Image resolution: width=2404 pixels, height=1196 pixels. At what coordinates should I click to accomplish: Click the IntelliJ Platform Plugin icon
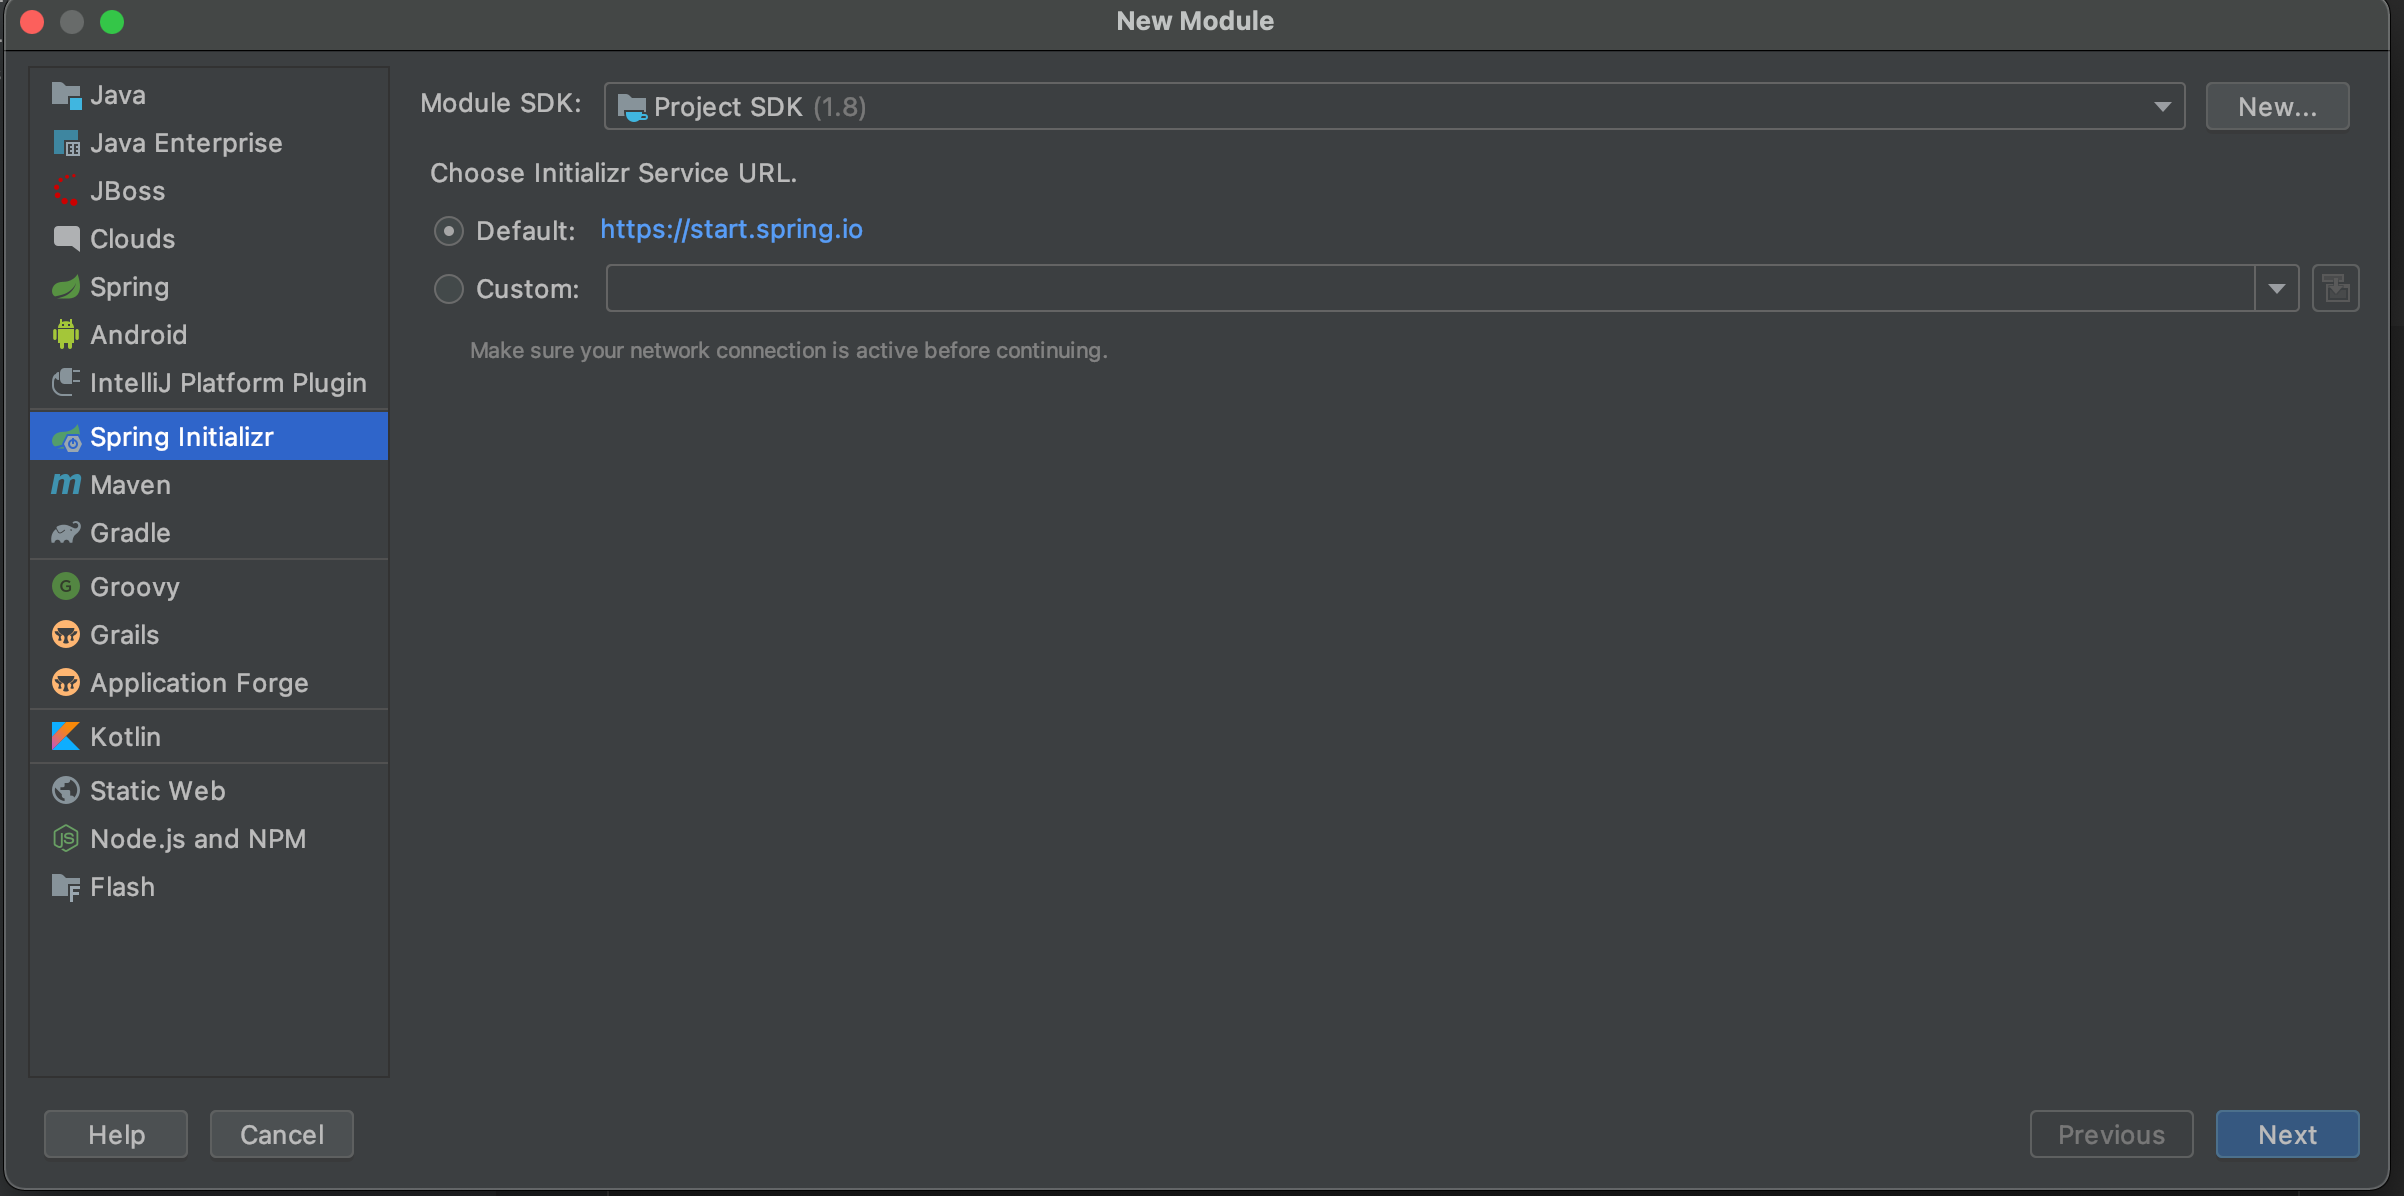[66, 383]
